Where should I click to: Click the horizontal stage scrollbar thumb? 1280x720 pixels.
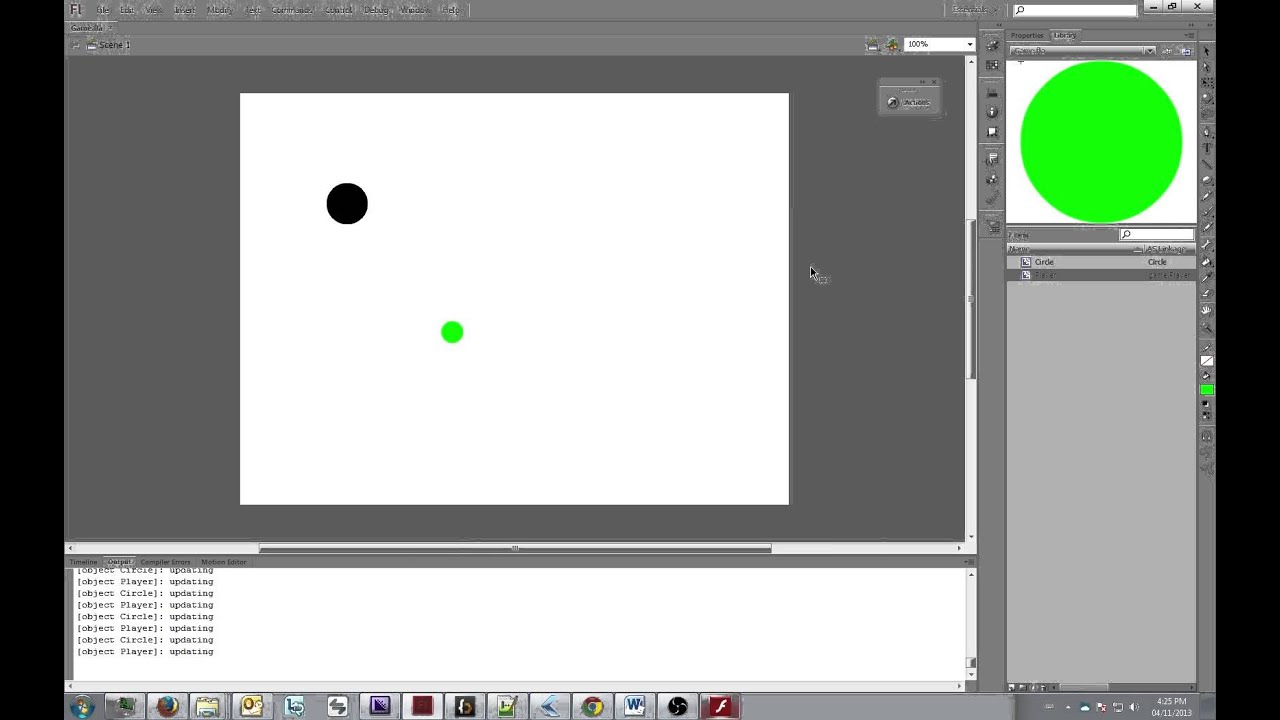(x=515, y=548)
